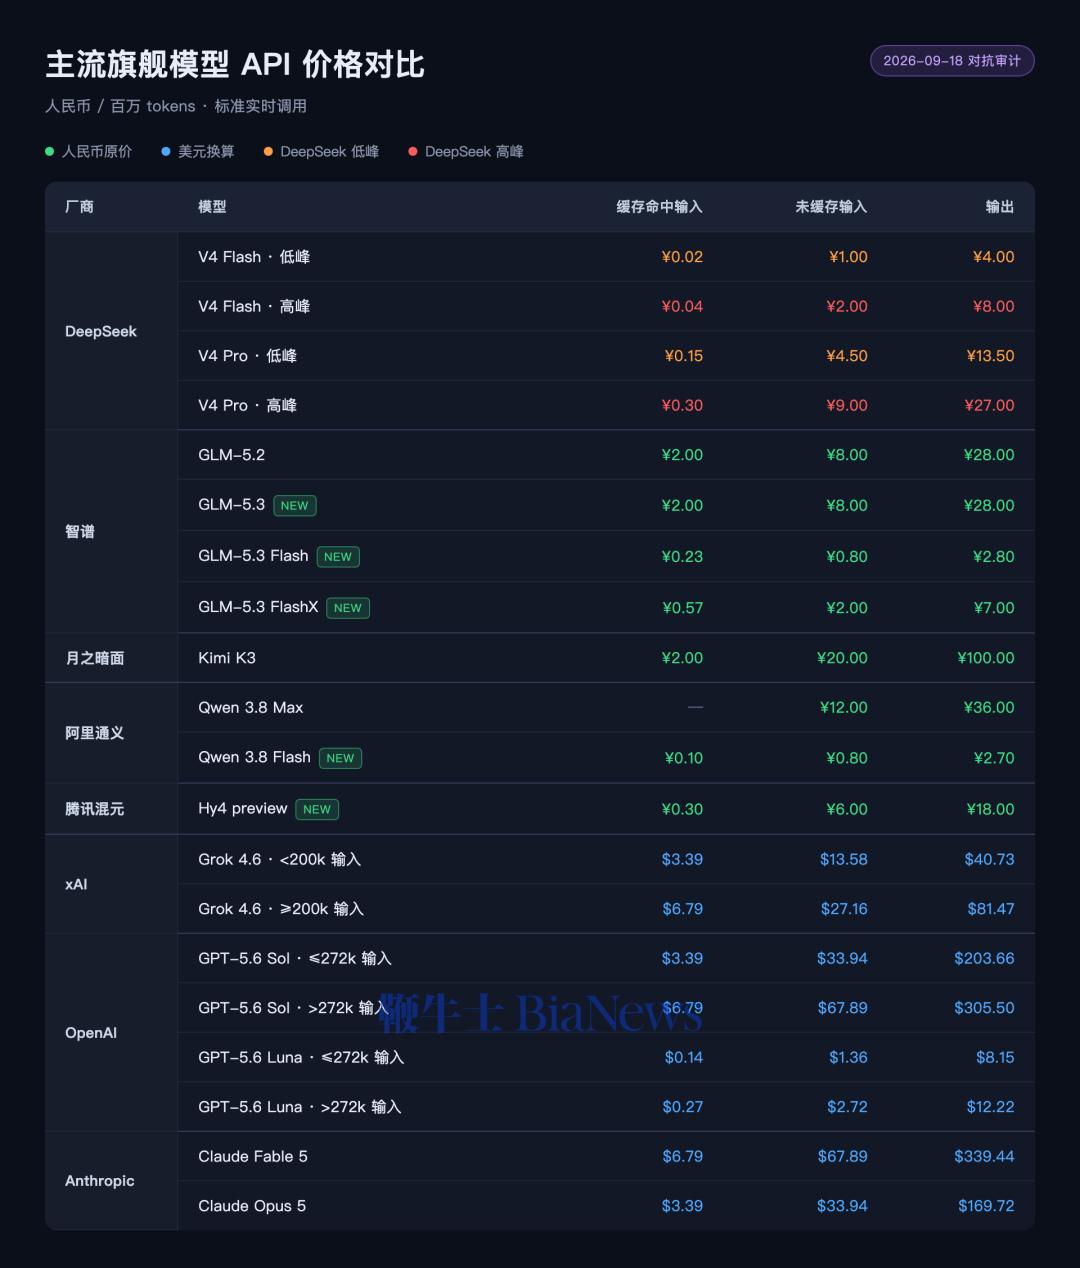
Task: Select the model name GLM-5.2
Action: (232, 455)
